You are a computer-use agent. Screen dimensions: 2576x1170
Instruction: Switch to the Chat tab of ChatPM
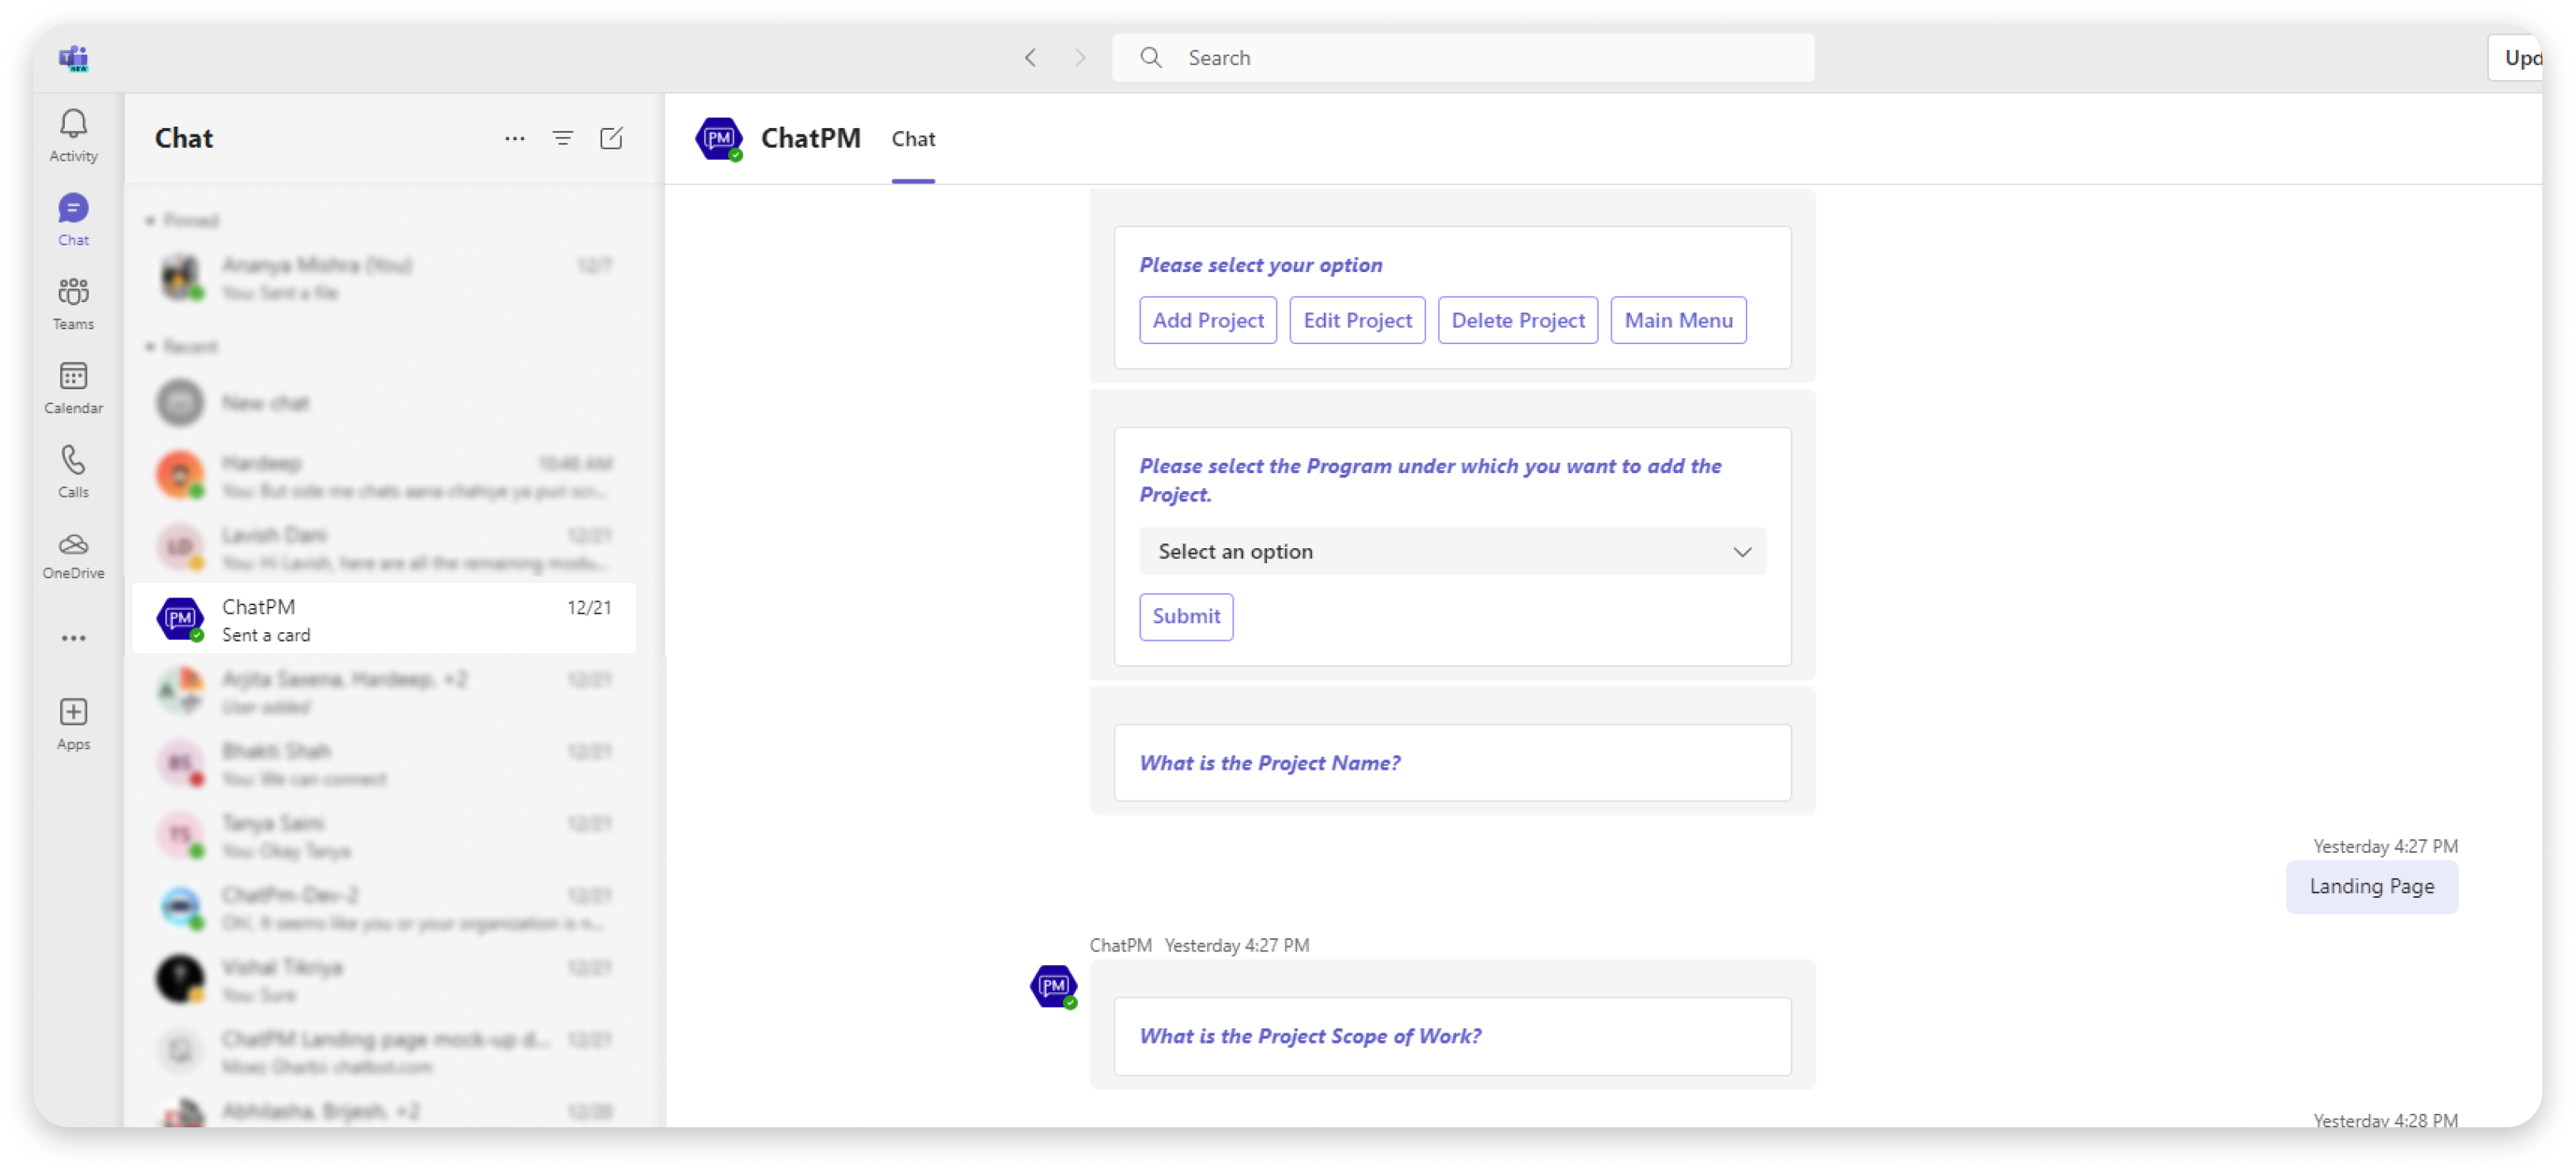pos(913,139)
